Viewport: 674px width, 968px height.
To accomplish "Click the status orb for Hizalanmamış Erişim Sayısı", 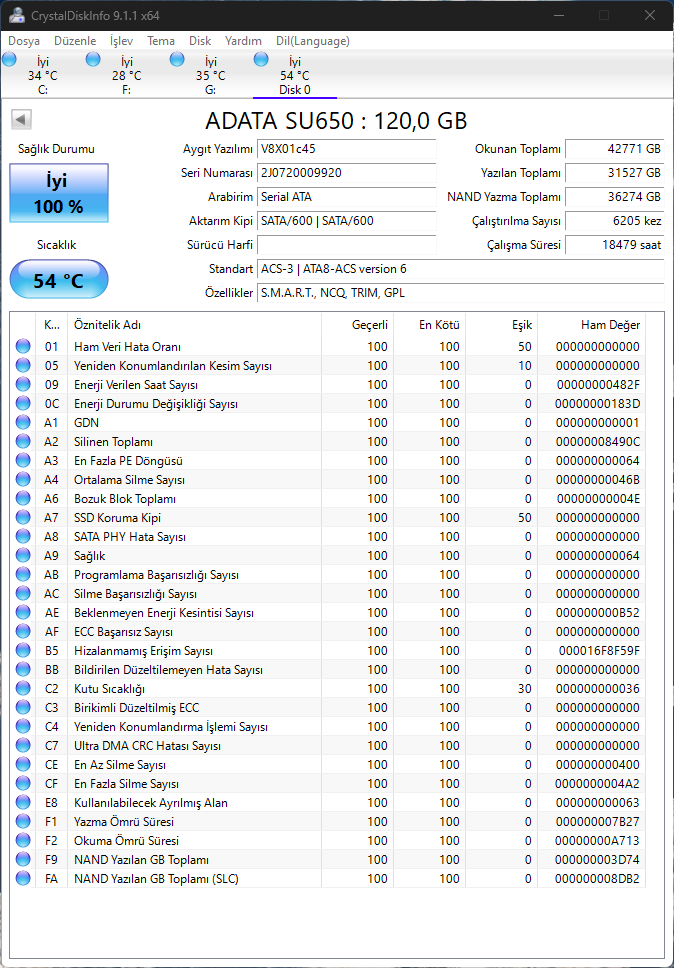I will (x=23, y=651).
